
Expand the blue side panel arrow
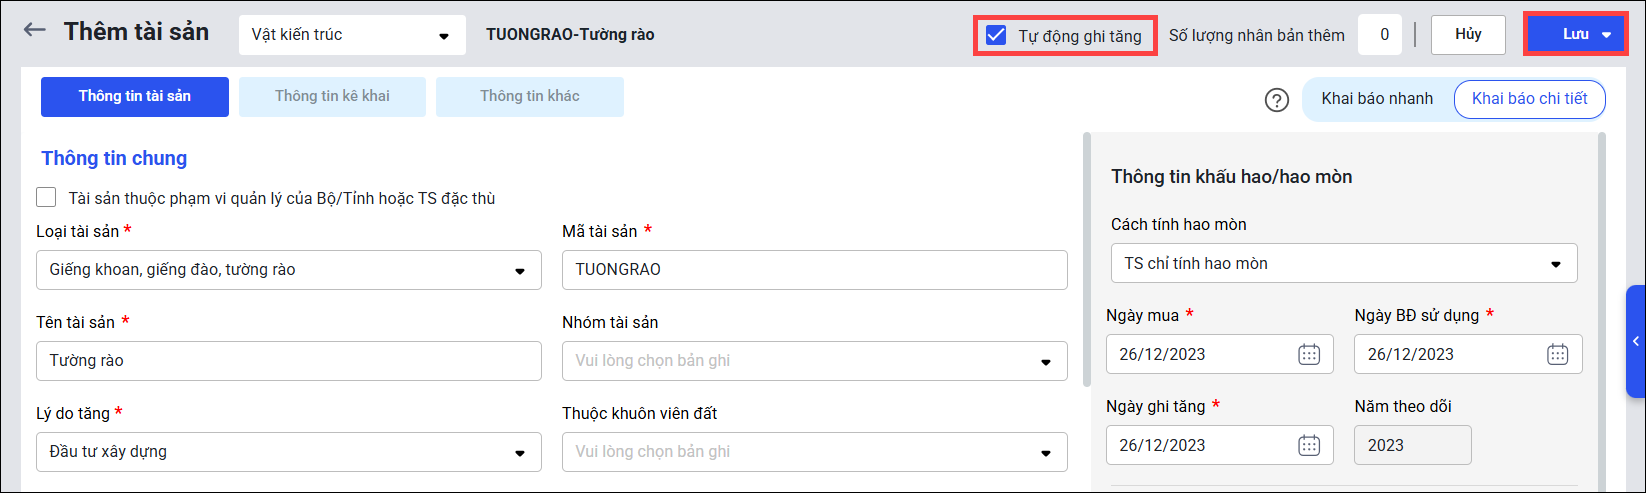1636,342
